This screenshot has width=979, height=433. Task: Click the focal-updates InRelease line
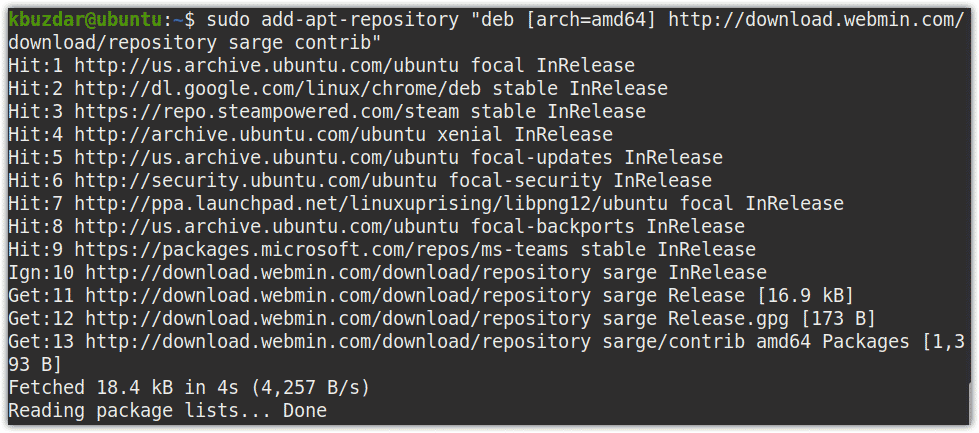point(365,157)
